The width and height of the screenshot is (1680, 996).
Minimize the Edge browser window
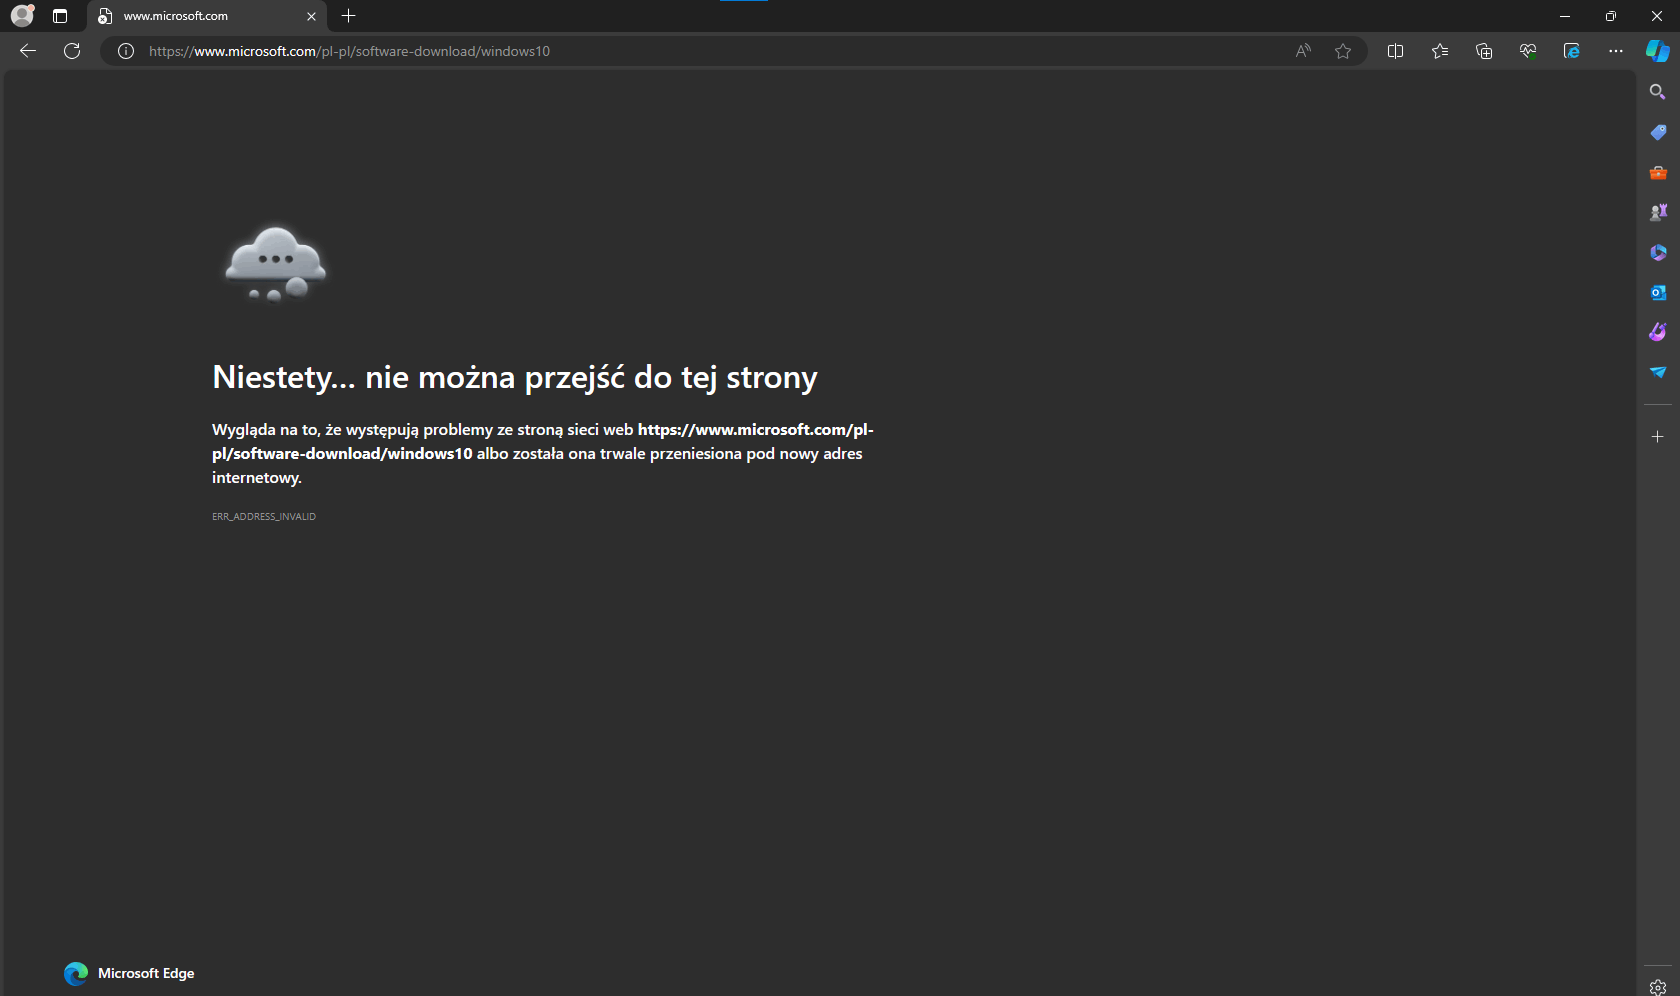click(x=1565, y=16)
